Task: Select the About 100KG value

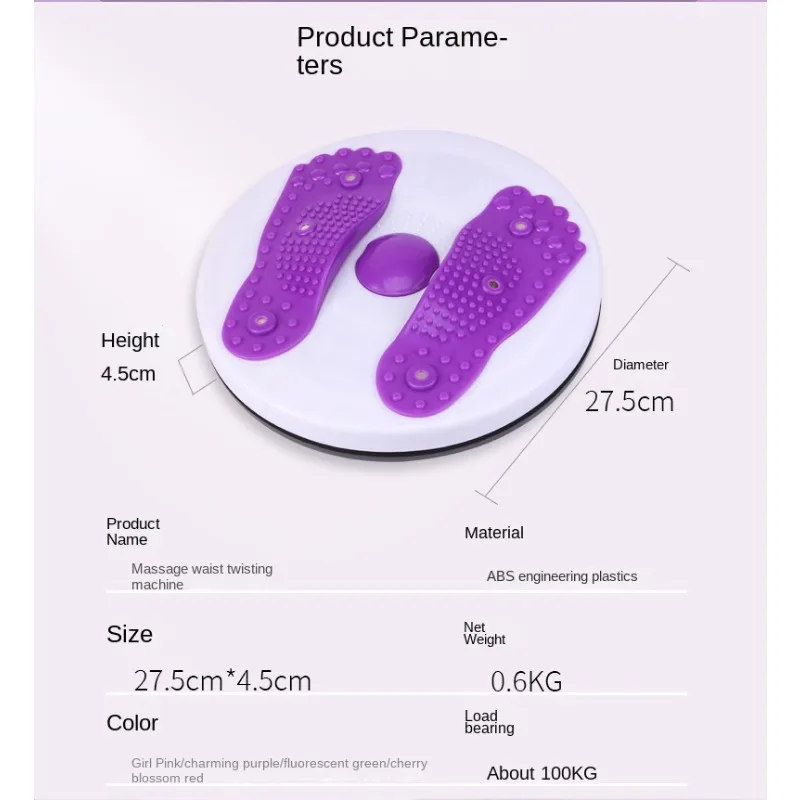Action: (541, 773)
